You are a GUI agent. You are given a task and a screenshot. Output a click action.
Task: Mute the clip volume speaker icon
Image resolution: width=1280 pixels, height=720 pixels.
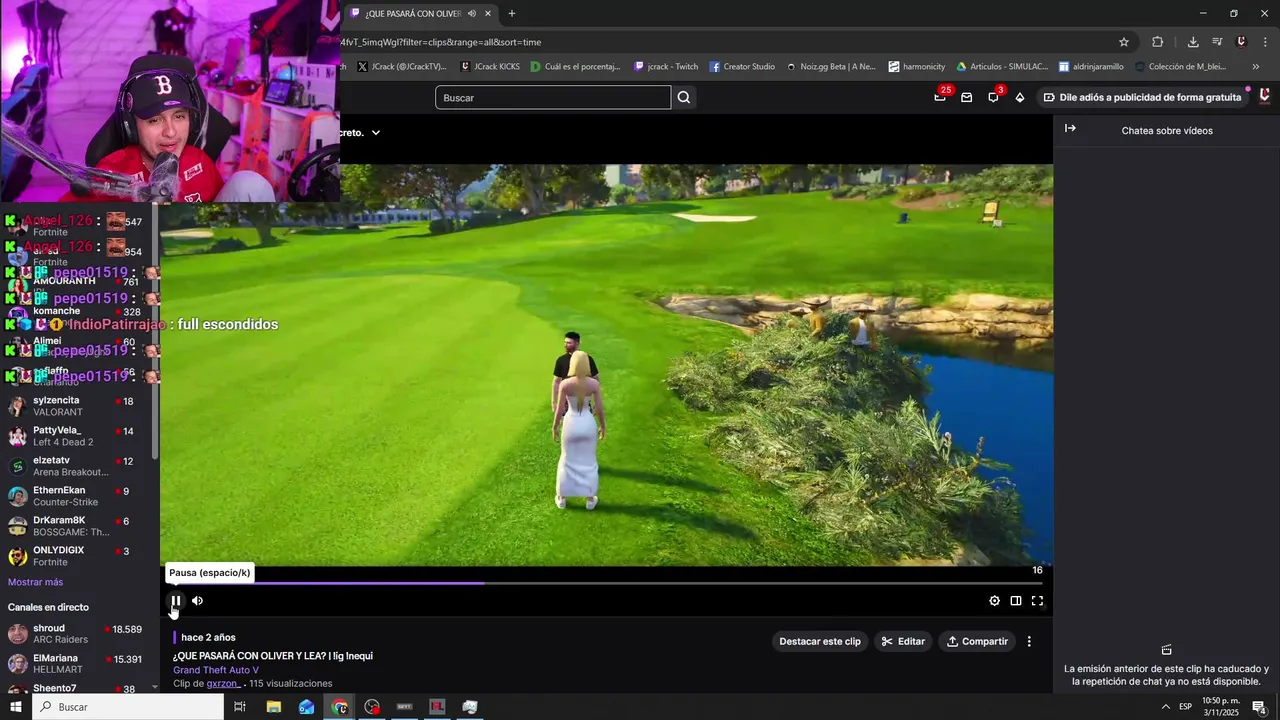click(197, 601)
